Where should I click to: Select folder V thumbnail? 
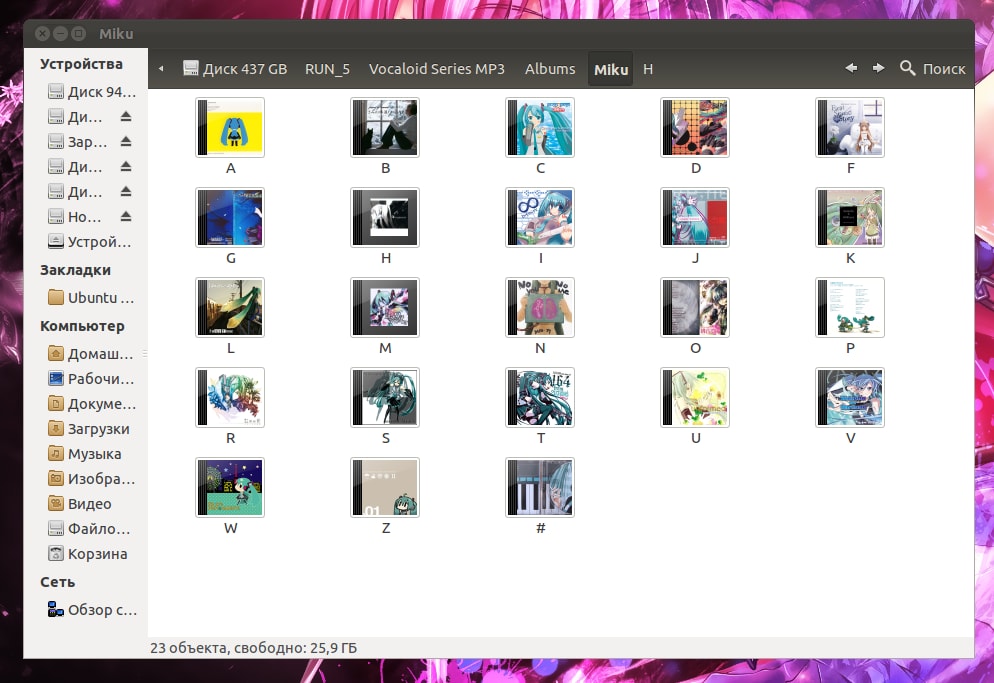pyautogui.click(x=850, y=398)
